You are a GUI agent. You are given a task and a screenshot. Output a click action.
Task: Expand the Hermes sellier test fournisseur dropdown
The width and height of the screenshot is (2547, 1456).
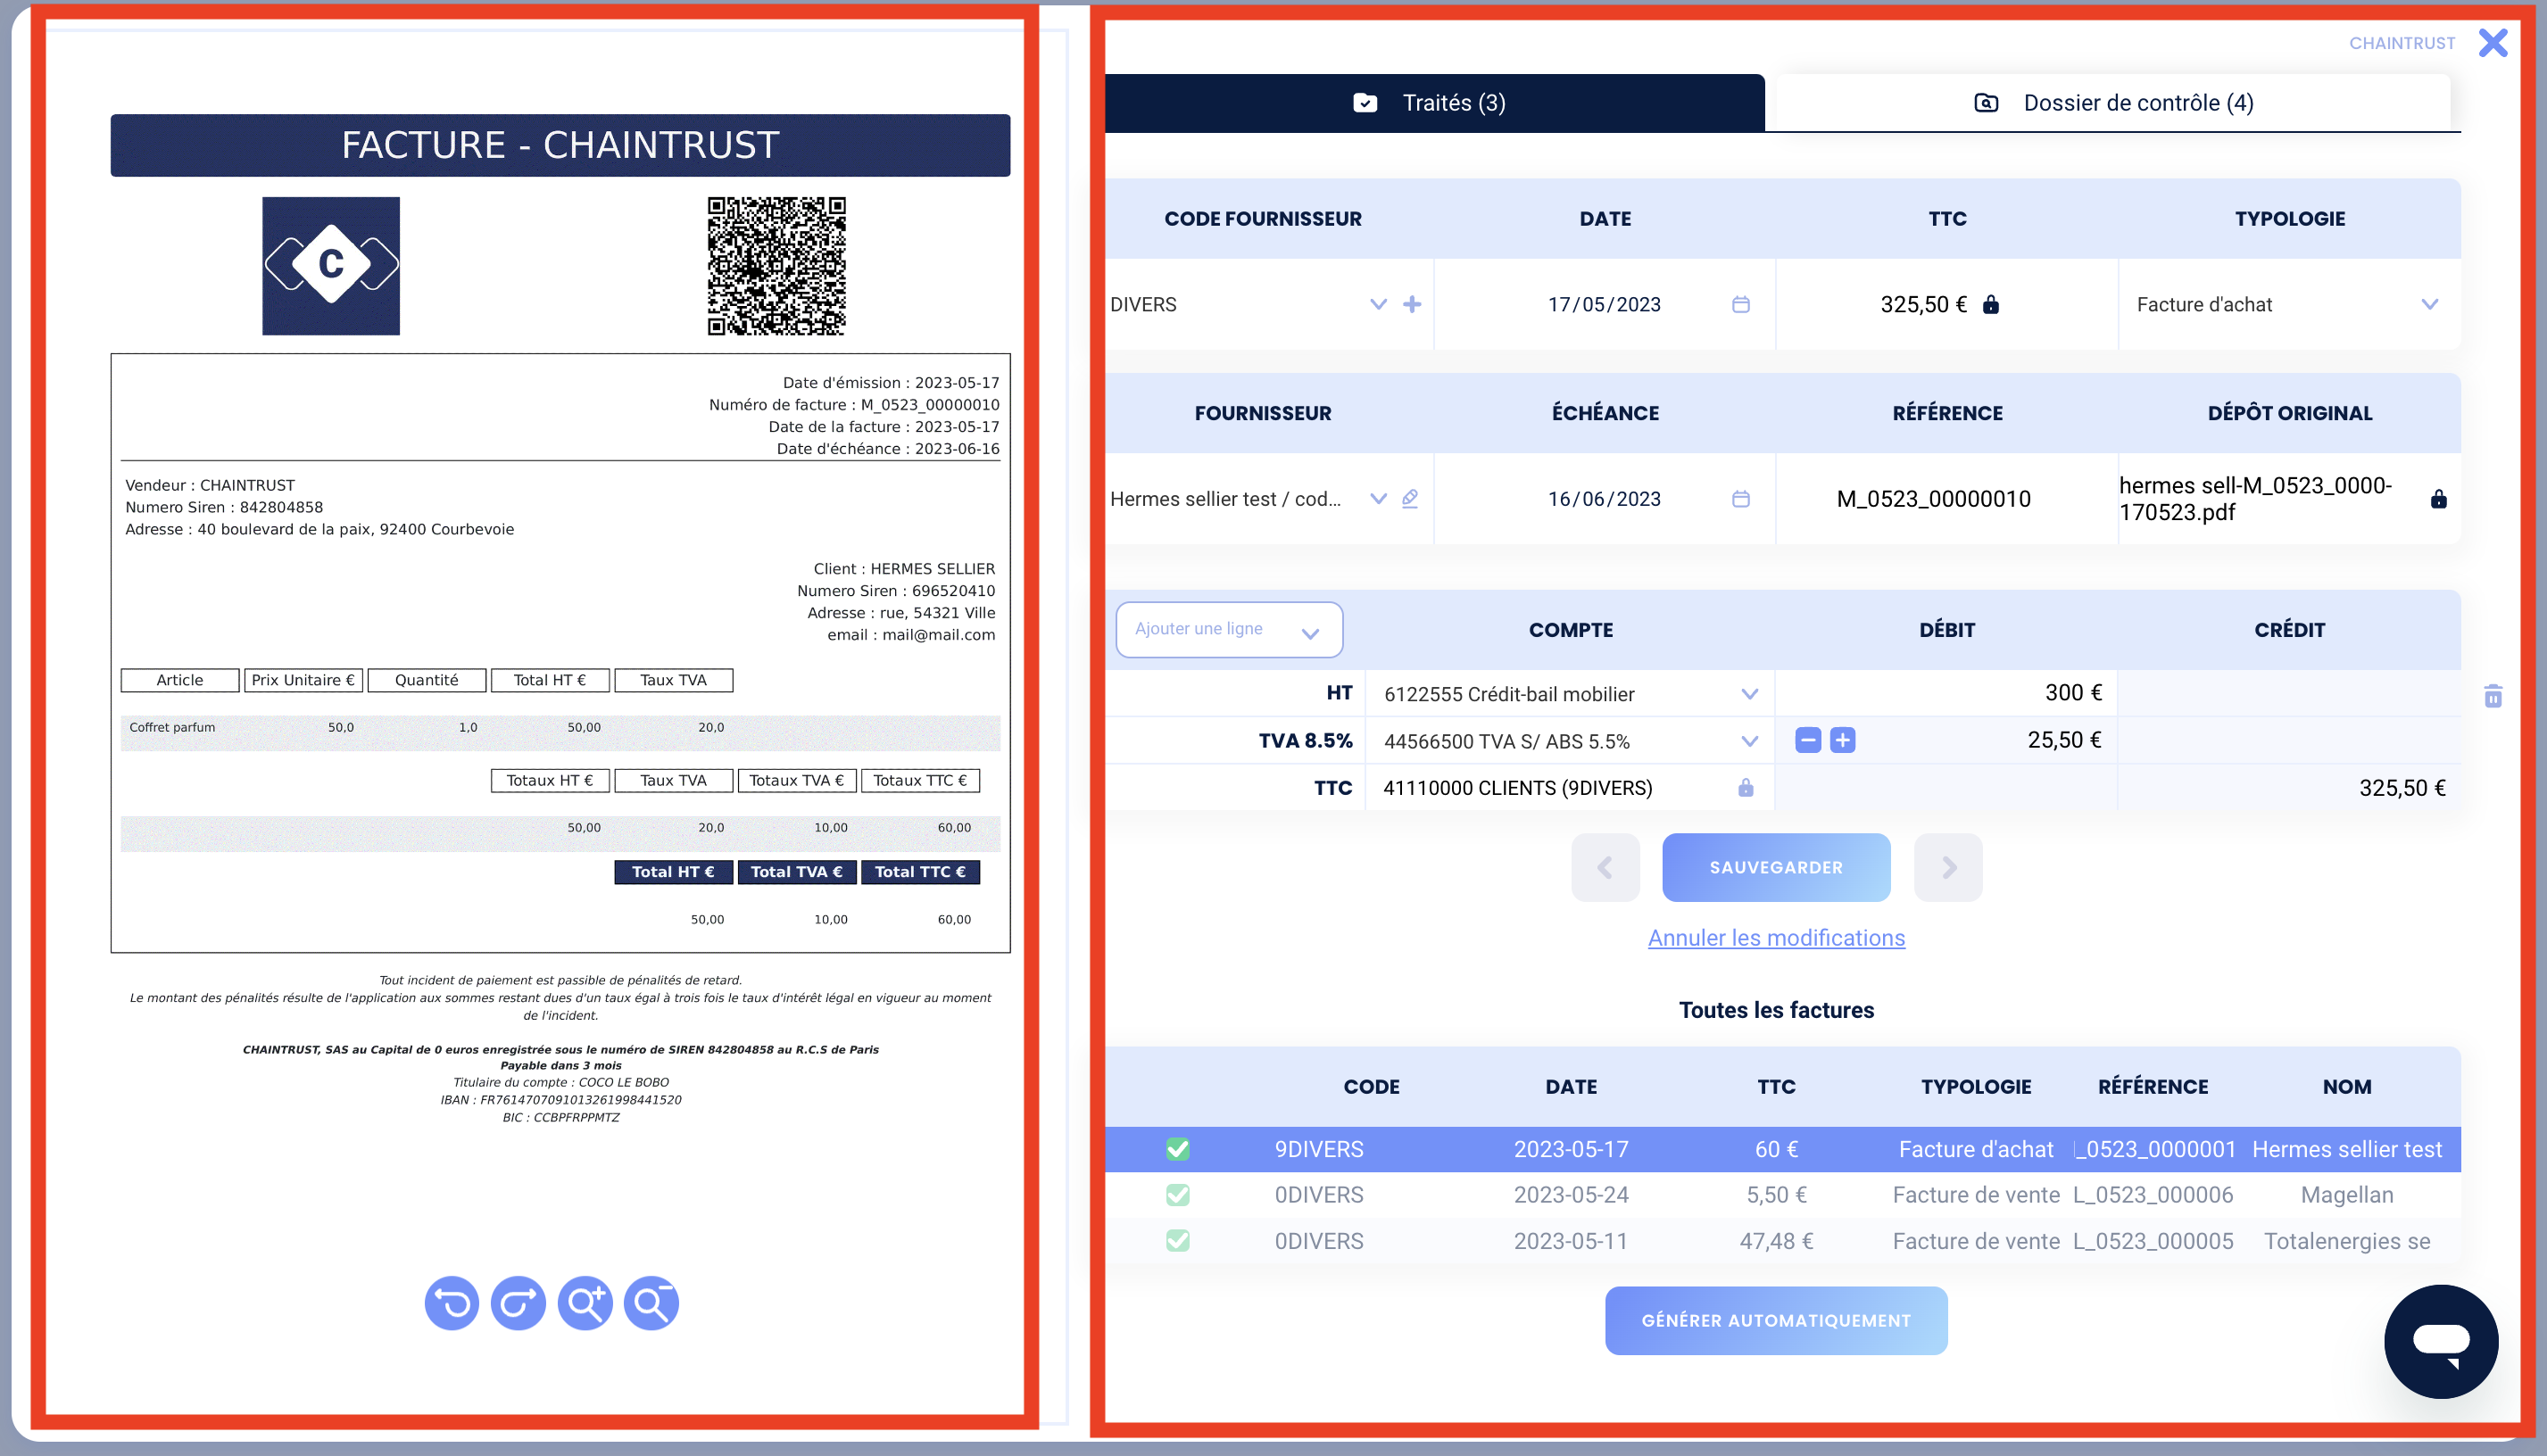tap(1378, 498)
